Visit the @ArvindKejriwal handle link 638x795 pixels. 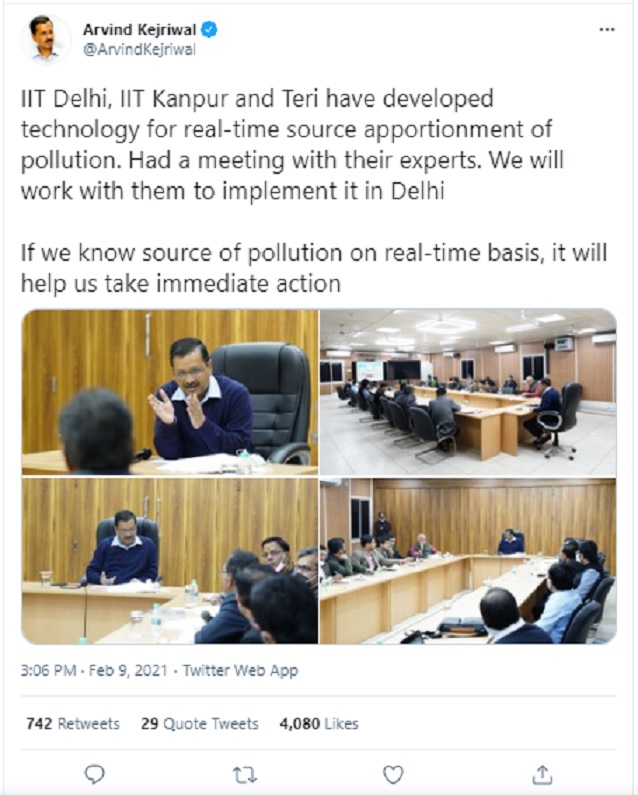(x=139, y=50)
